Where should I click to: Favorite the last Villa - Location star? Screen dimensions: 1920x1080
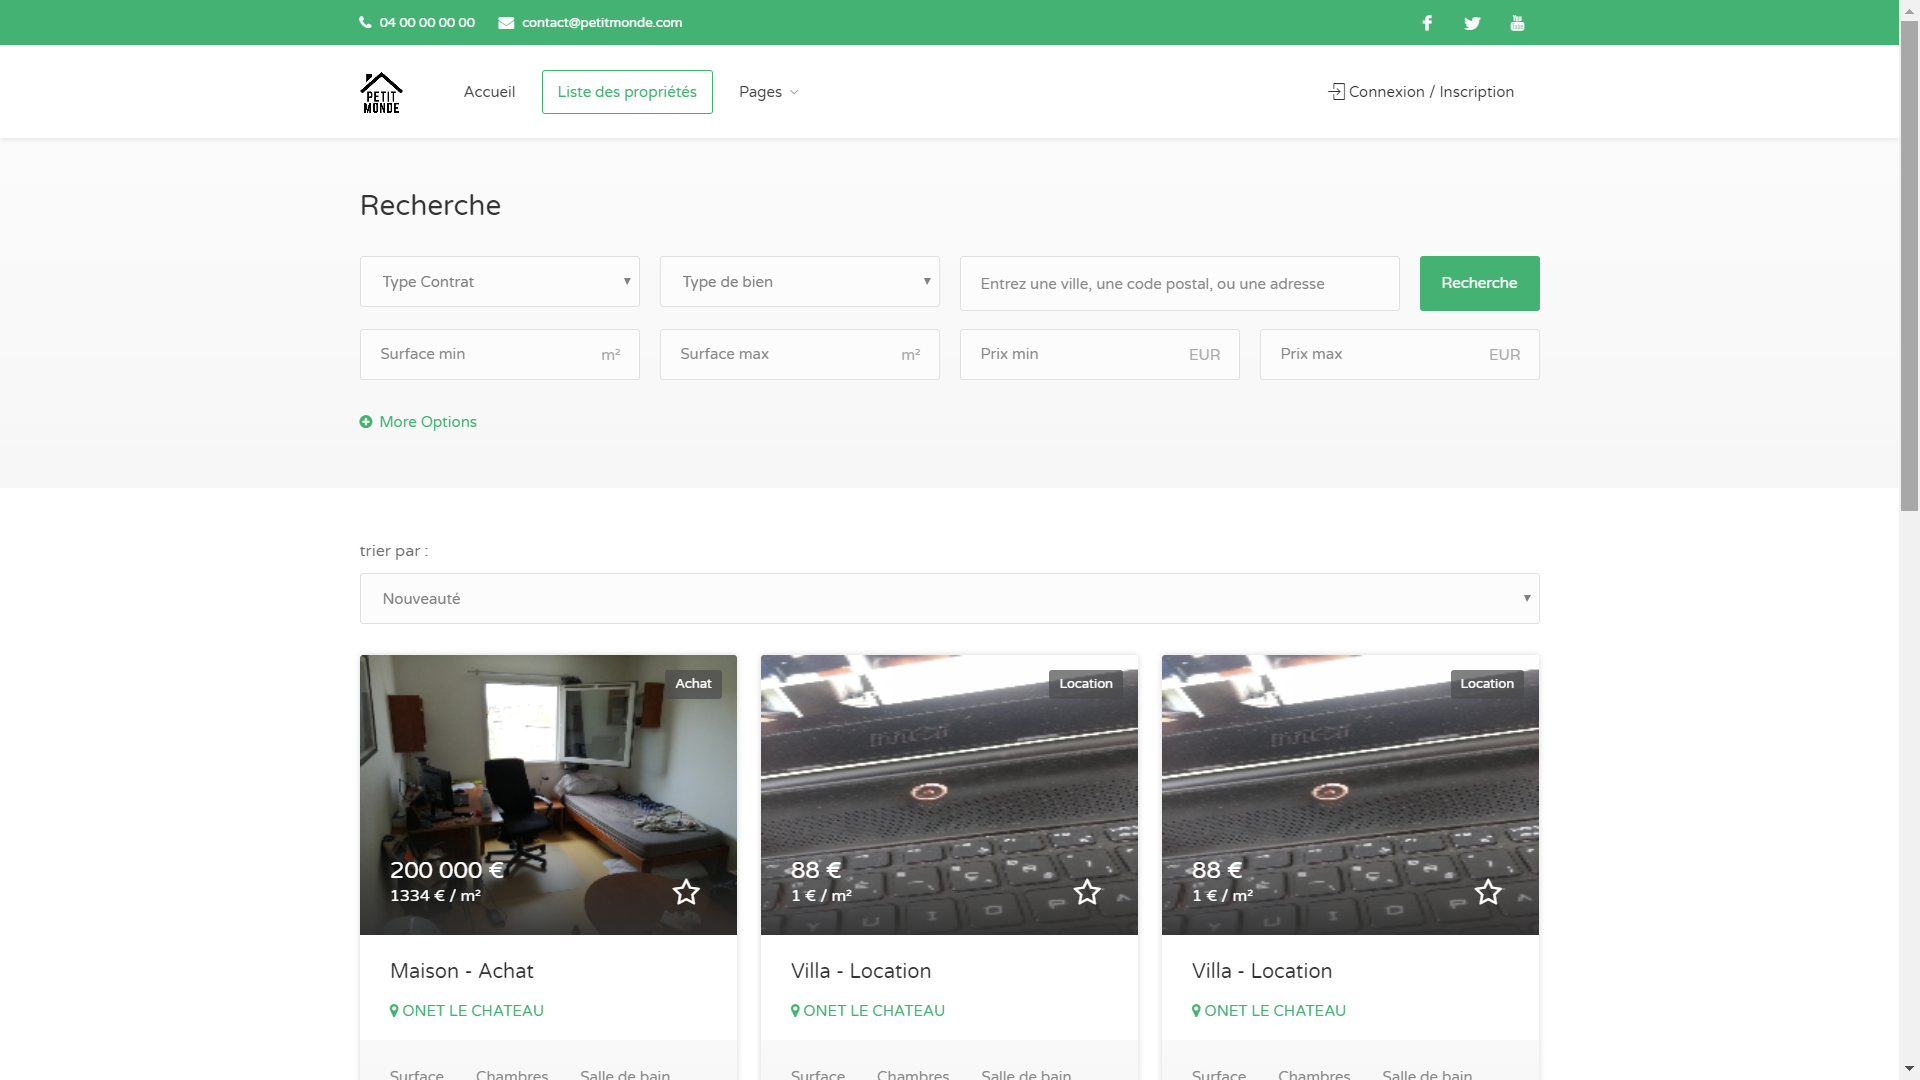coord(1488,892)
